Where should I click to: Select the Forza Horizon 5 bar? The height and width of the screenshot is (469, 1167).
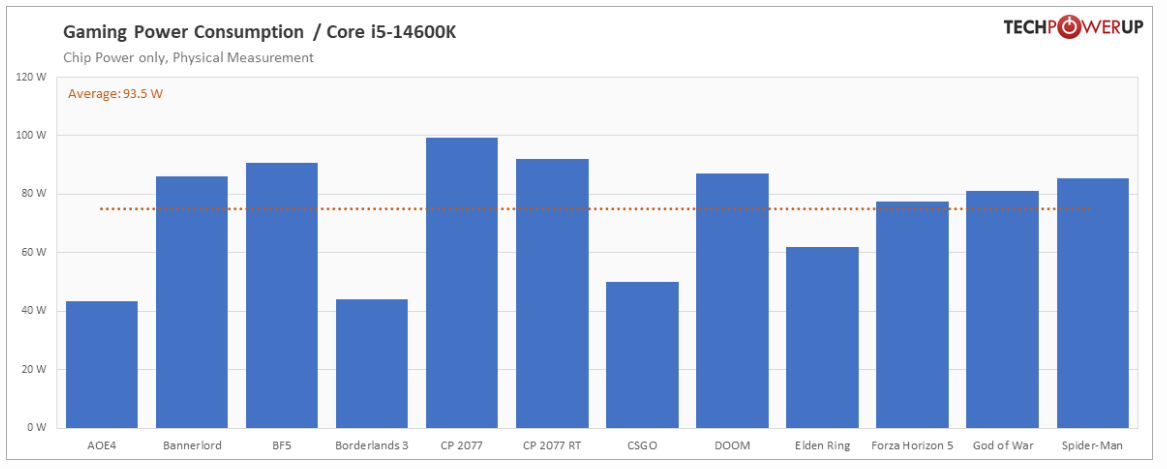912,315
